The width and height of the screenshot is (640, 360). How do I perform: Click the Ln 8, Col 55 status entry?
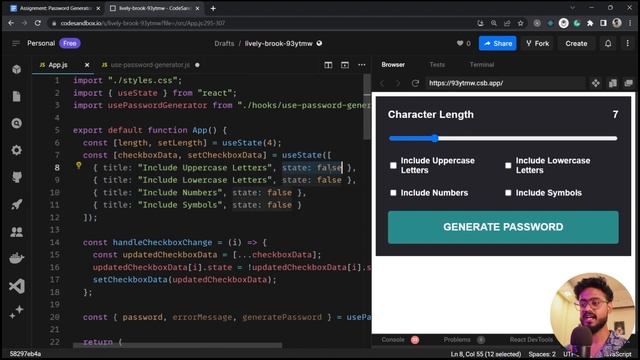[x=486, y=354]
